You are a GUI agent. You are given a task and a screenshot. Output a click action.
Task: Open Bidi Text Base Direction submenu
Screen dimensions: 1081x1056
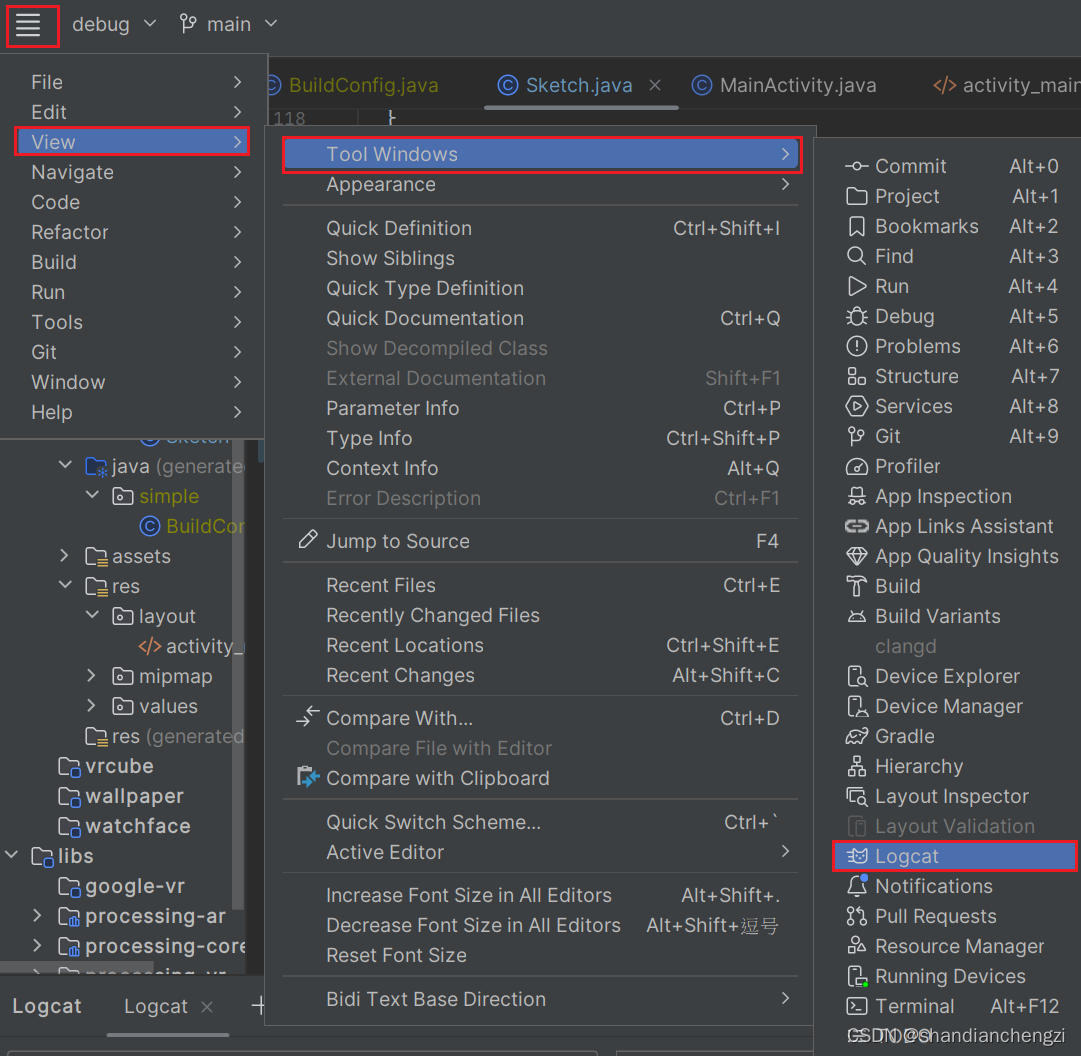click(x=540, y=999)
